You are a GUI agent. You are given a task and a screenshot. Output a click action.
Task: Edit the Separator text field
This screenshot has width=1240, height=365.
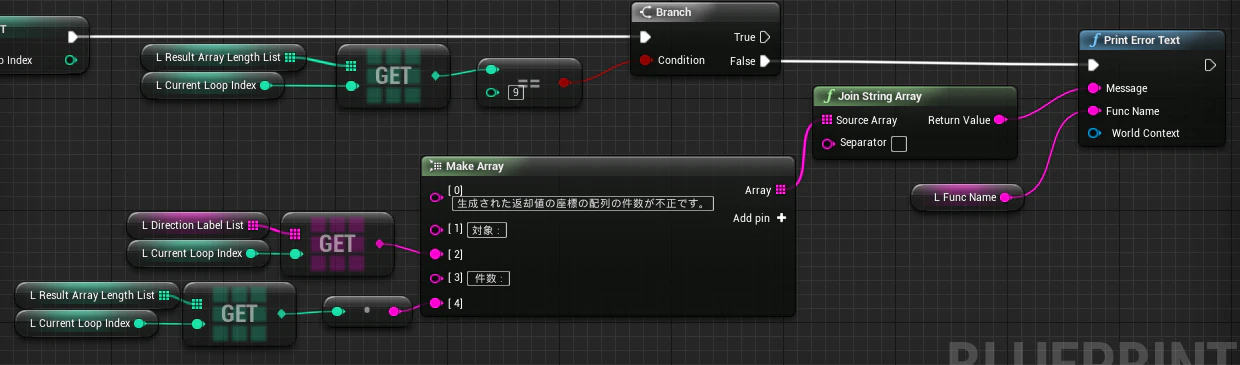pos(899,144)
